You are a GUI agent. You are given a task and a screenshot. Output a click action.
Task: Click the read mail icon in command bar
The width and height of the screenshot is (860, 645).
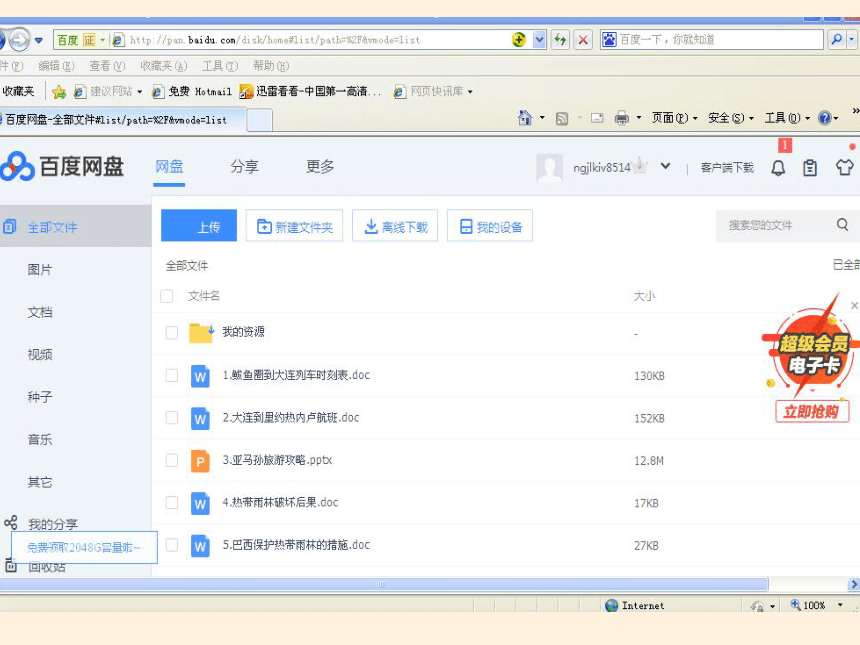tap(597, 118)
